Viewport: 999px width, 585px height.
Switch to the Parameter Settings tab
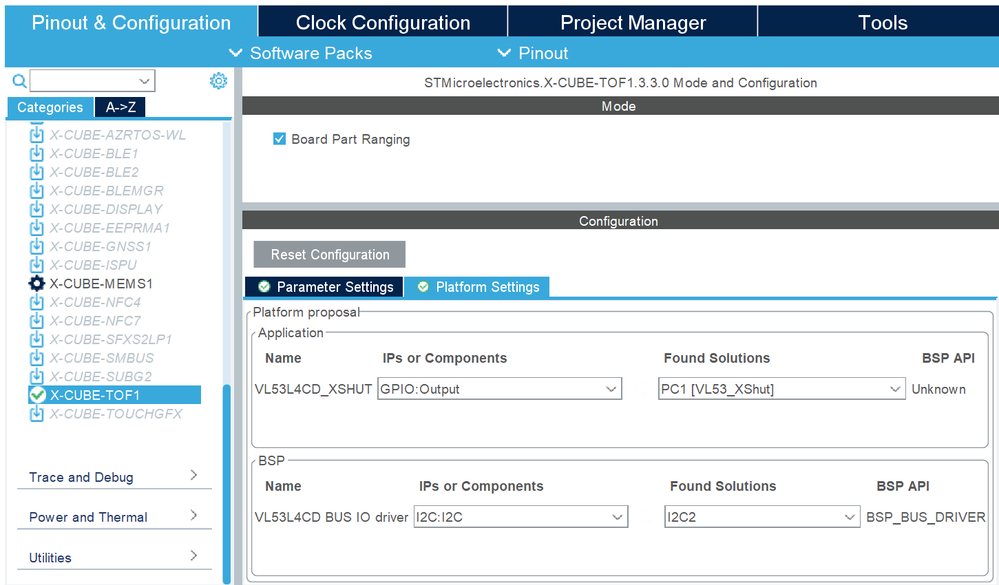(x=324, y=287)
